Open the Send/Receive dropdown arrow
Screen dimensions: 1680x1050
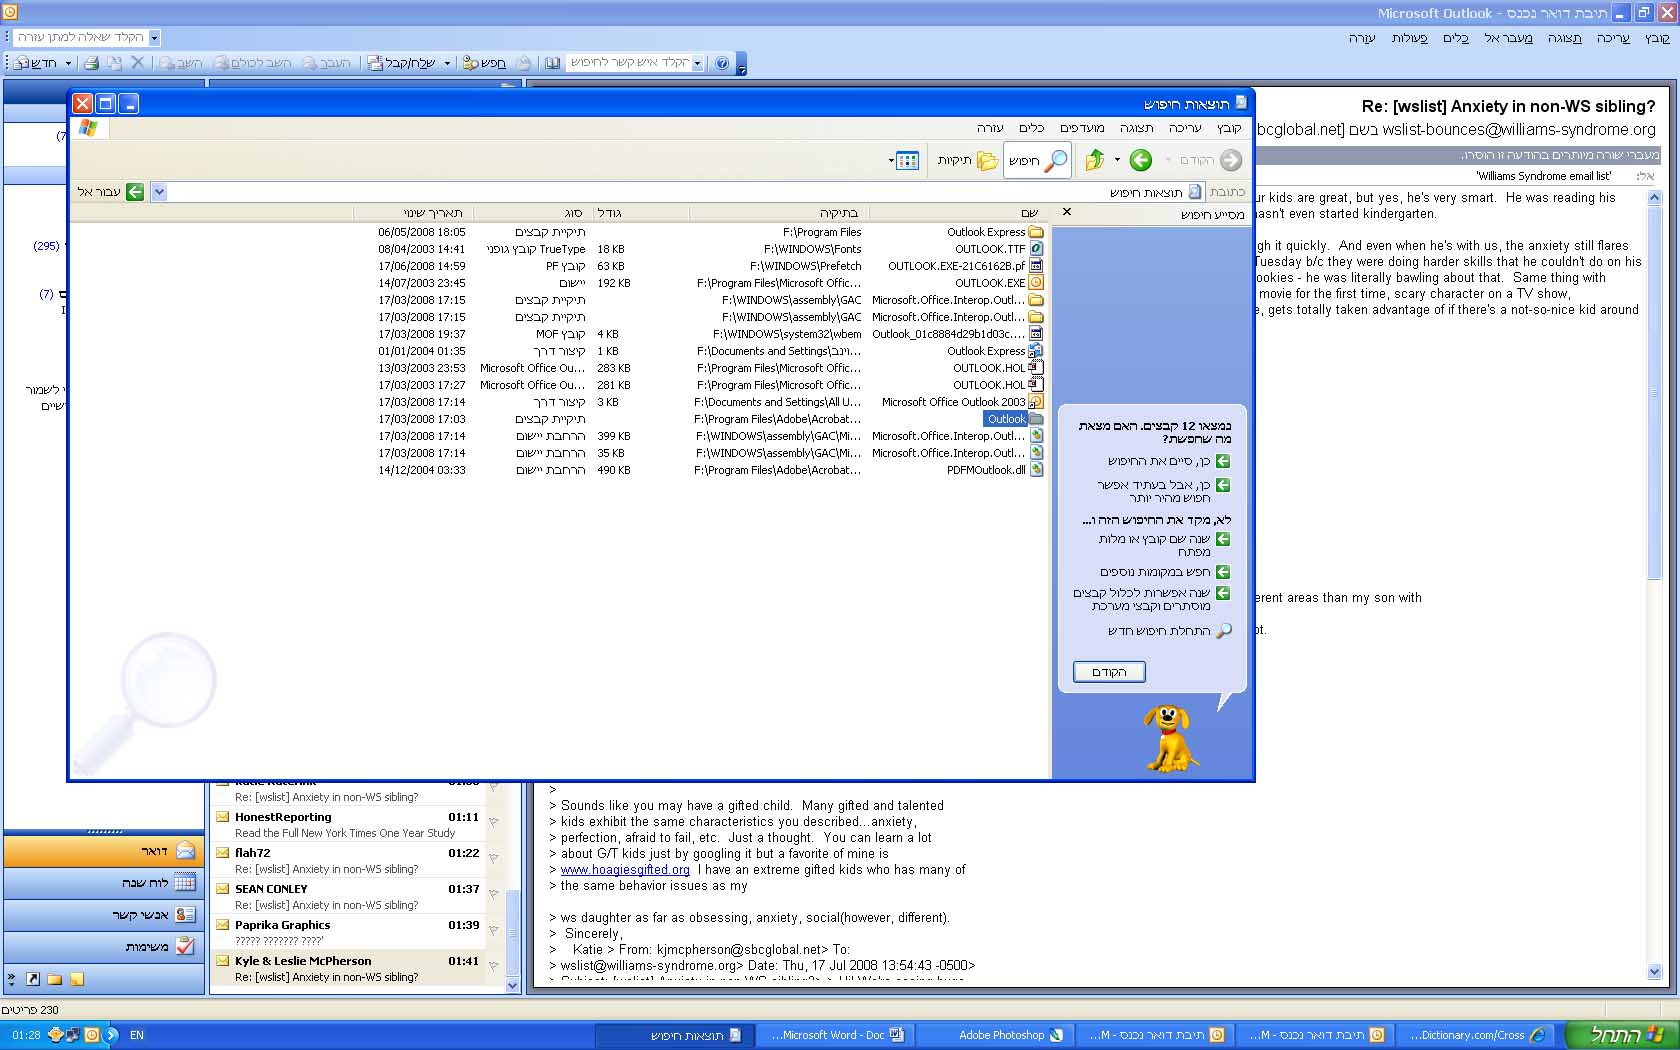coord(447,63)
